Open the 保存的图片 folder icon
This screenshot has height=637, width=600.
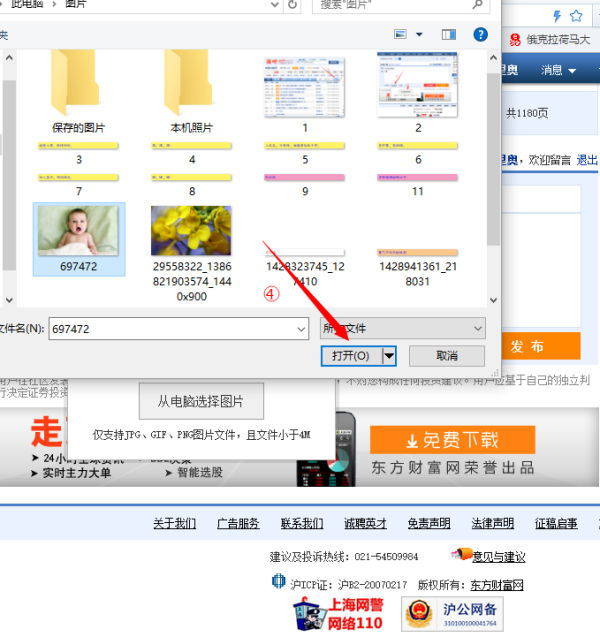click(x=78, y=84)
